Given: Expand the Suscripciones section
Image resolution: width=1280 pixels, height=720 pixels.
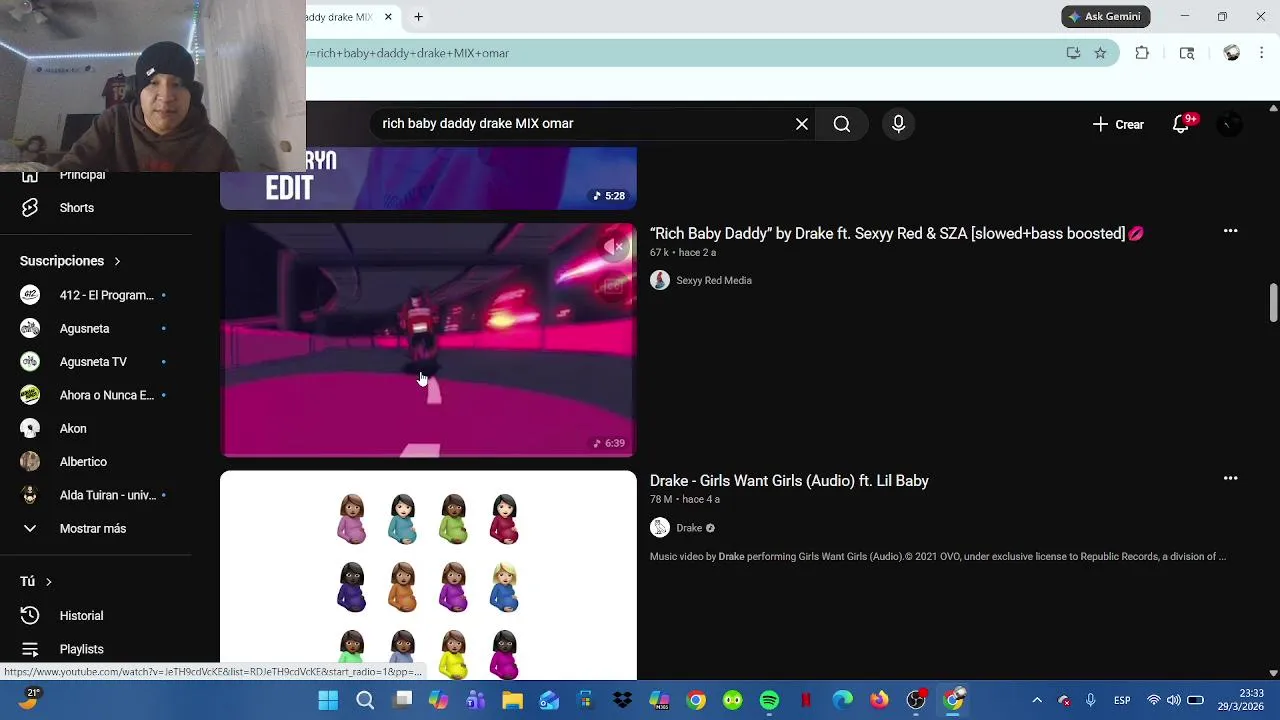Looking at the screenshot, I should (x=70, y=261).
